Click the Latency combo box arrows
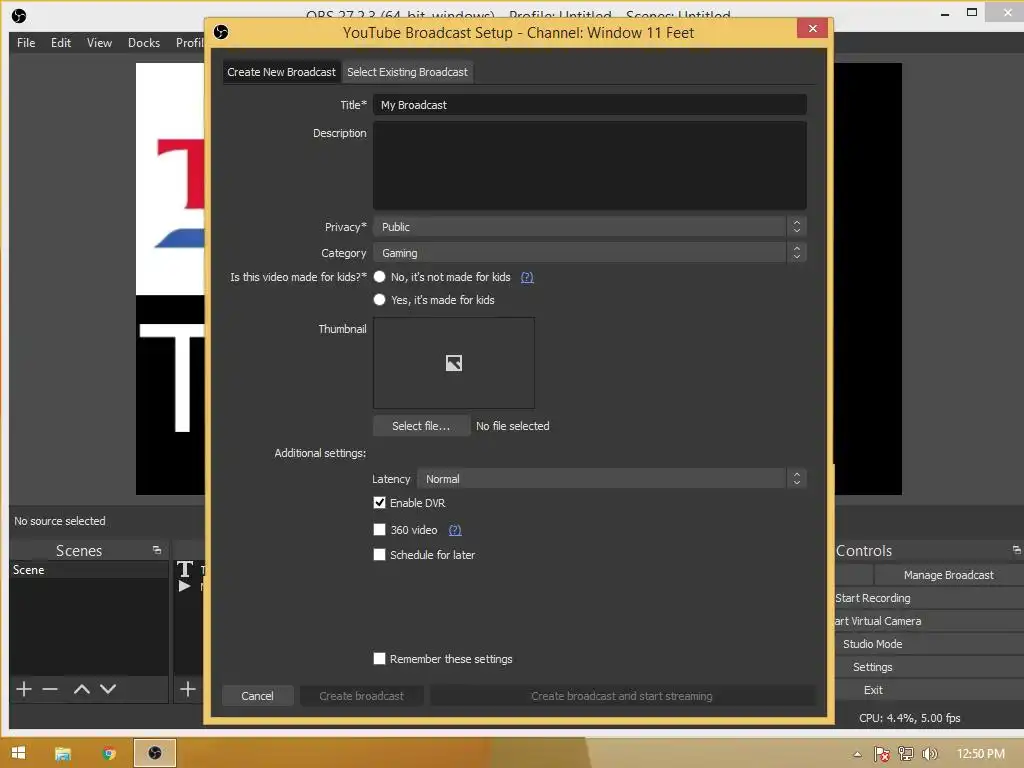 tap(797, 479)
